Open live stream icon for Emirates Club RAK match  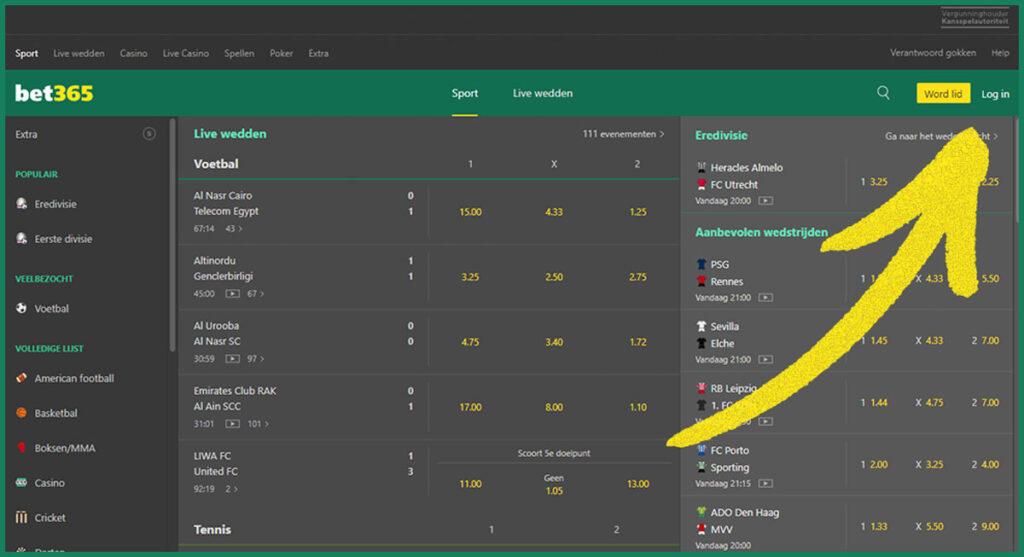coord(232,424)
